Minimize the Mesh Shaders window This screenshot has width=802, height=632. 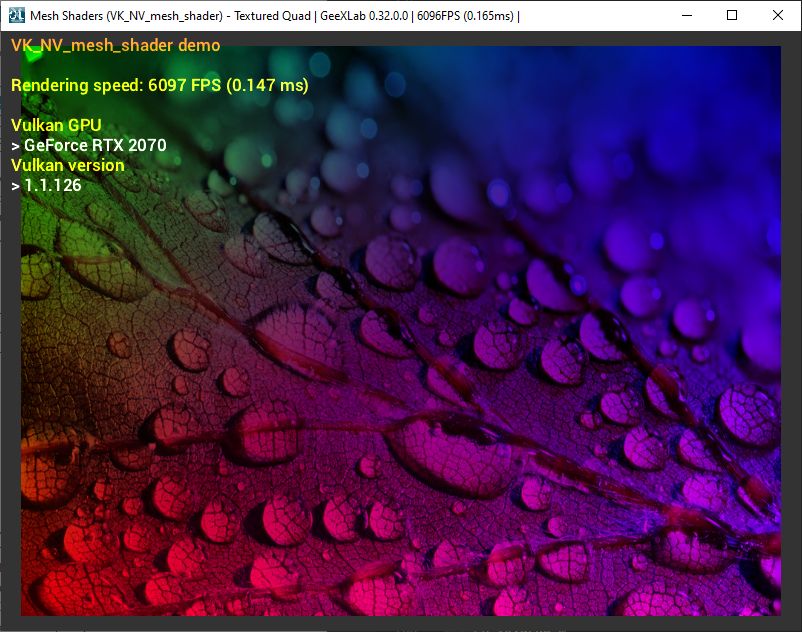point(687,15)
